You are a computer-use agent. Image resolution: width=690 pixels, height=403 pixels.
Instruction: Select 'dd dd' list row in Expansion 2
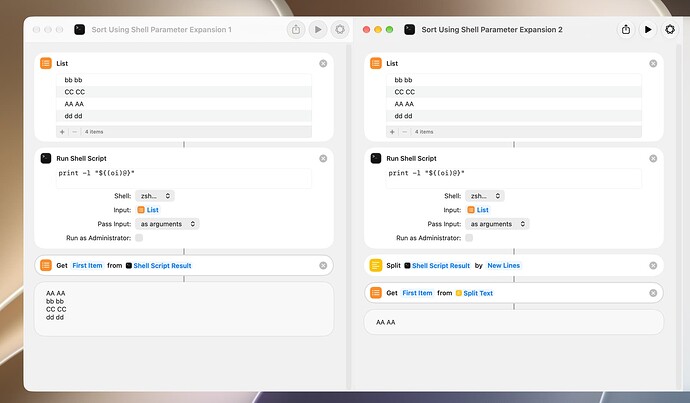[514, 116]
